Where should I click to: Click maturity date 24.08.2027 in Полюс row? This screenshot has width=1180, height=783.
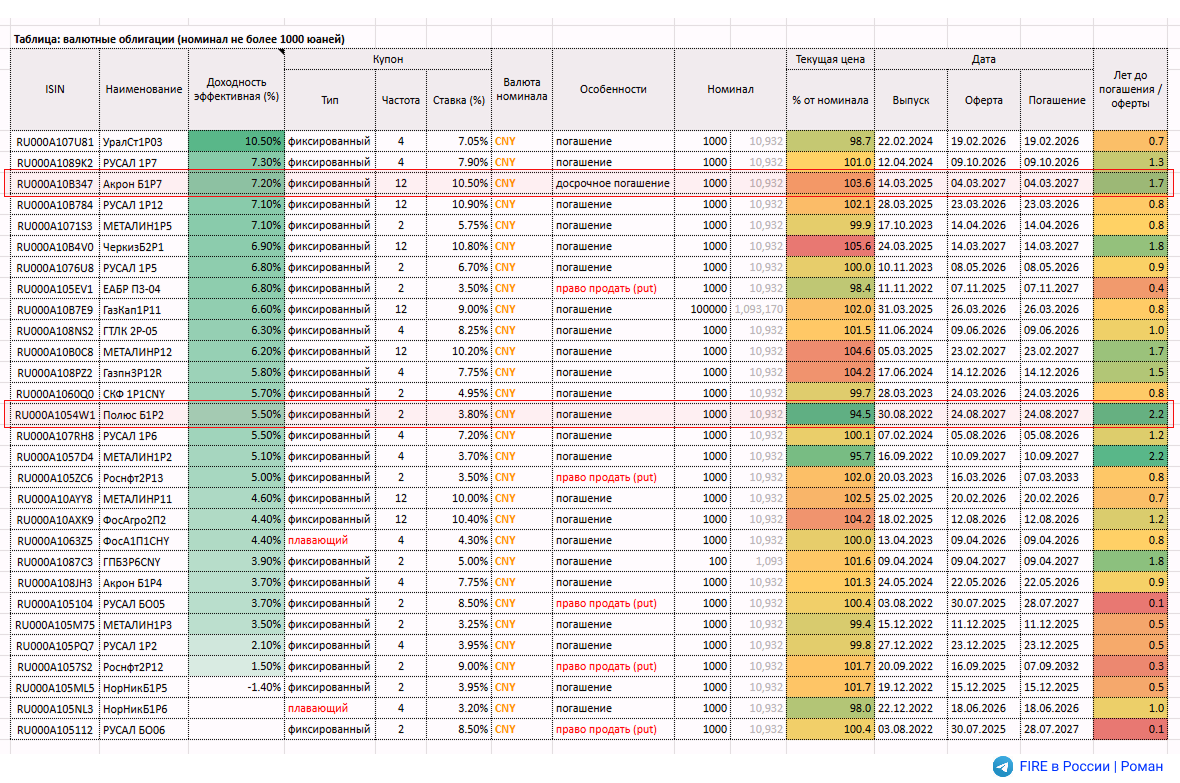[x=1057, y=415]
